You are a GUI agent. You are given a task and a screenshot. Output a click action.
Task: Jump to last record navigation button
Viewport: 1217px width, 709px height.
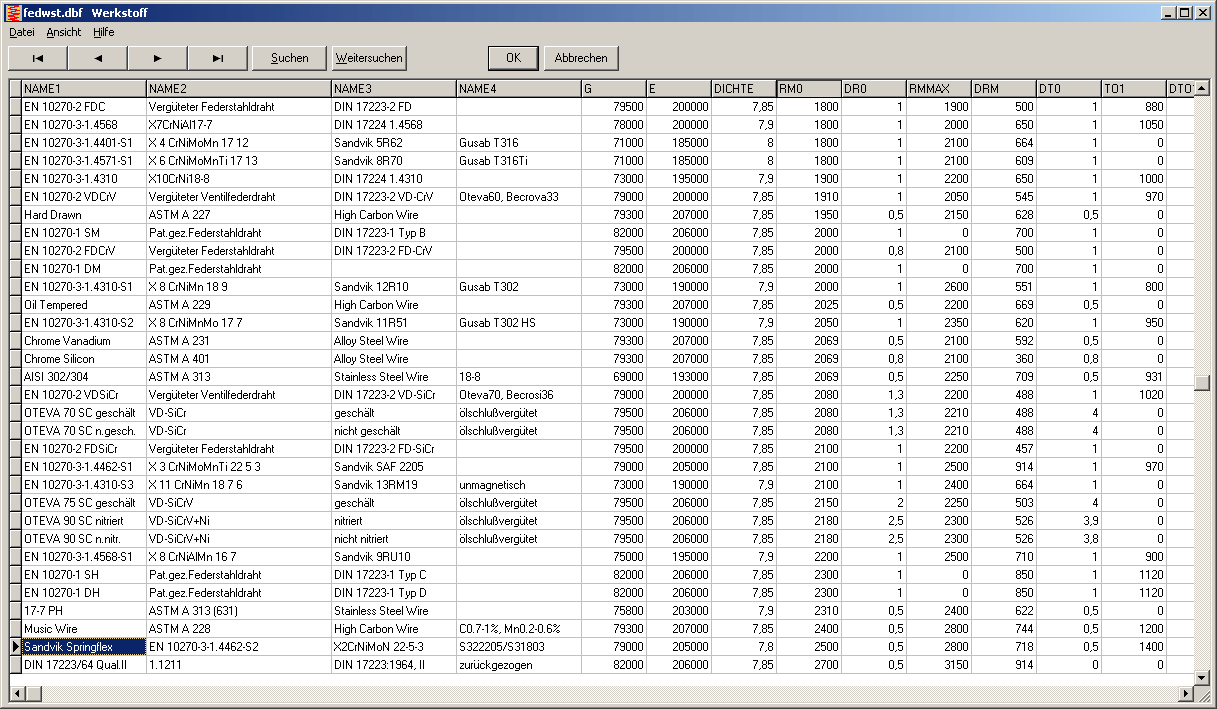218,58
